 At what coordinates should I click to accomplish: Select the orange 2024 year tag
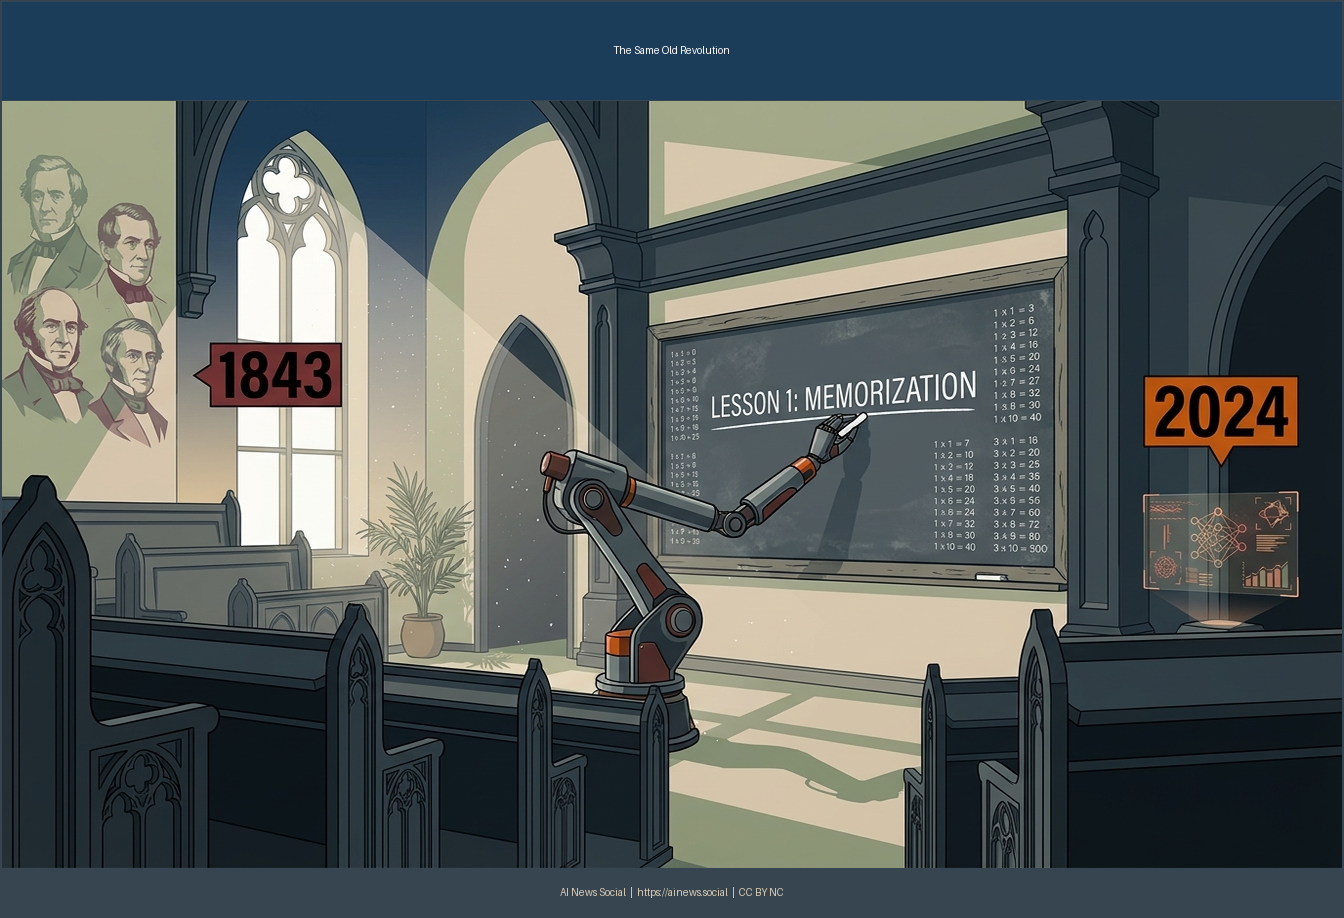1221,411
